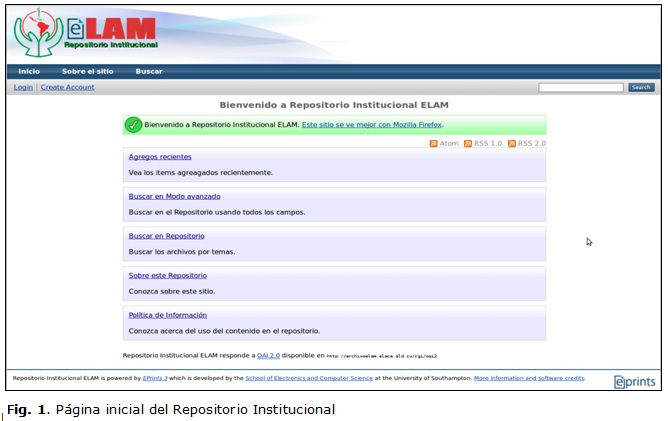The width and height of the screenshot is (668, 421).
Task: Open Buscar en Repositorio link
Action: 166,236
